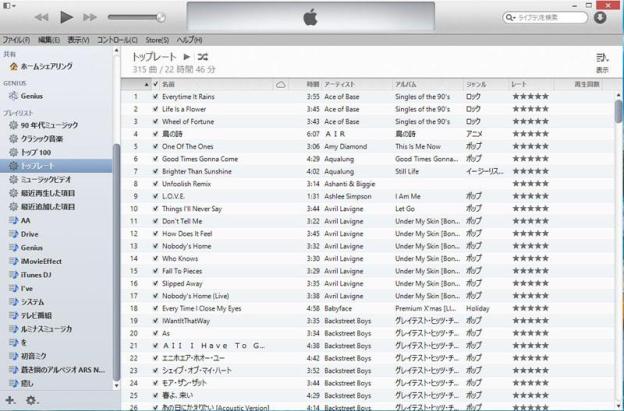624x411 pixels.
Task: Click the library search field
Action: click(x=545, y=18)
